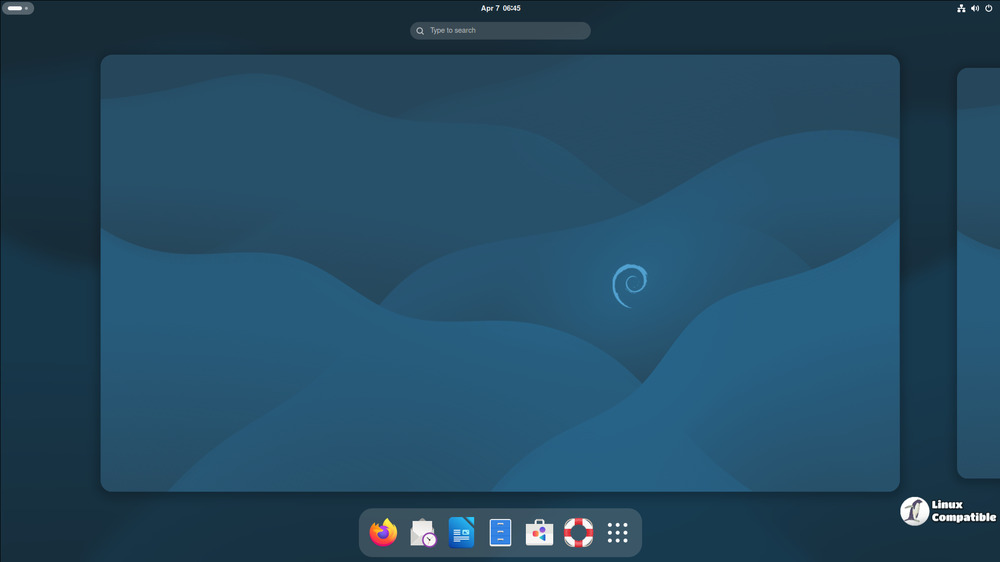Start LibreOffice Writer from the dock
1000x562 pixels.
461,533
